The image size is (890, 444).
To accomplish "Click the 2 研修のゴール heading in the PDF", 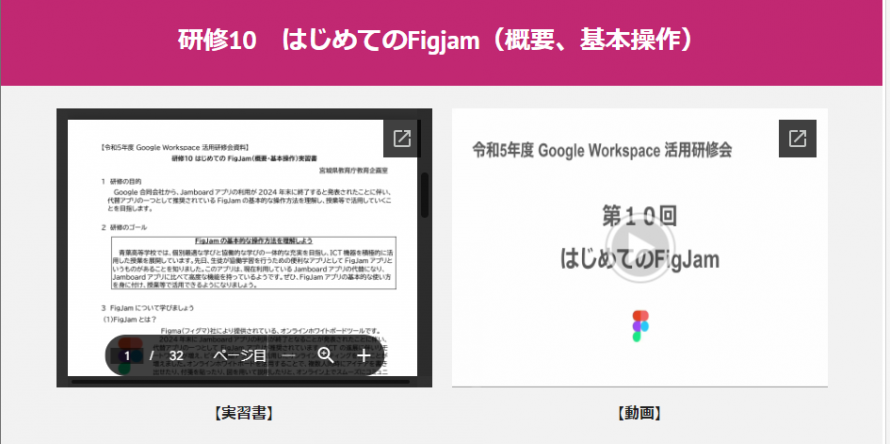I will pos(124,227).
